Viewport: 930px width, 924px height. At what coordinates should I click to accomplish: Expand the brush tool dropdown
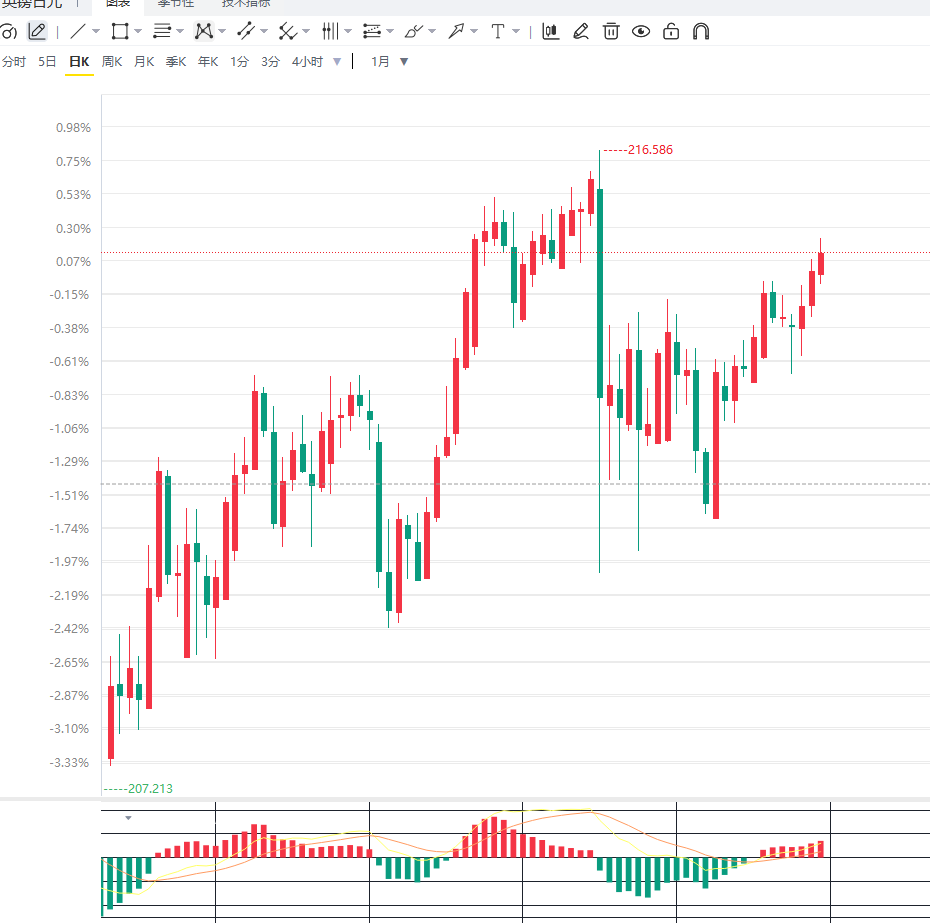click(x=432, y=31)
